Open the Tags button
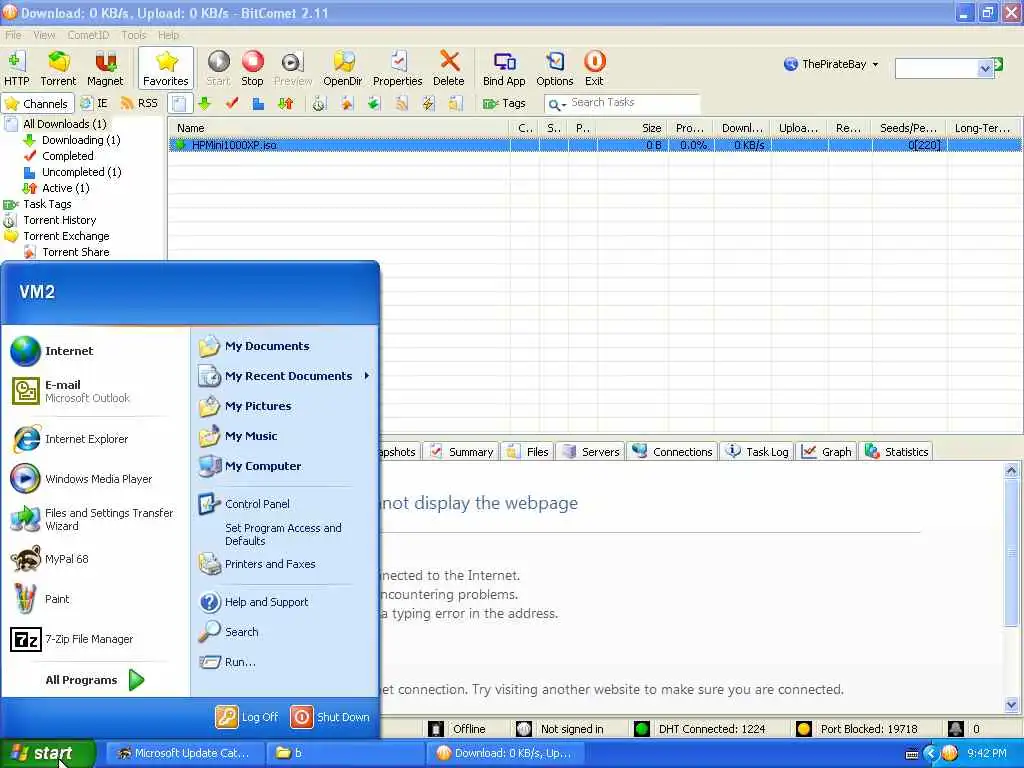 pyautogui.click(x=504, y=103)
